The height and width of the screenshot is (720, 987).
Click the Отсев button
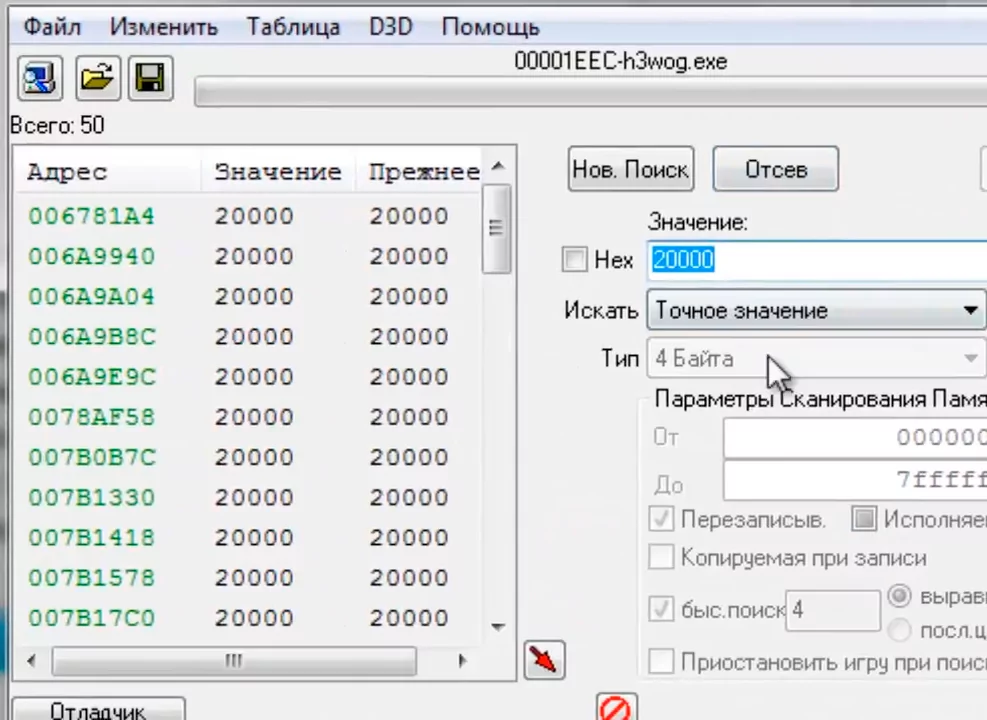pyautogui.click(x=776, y=169)
